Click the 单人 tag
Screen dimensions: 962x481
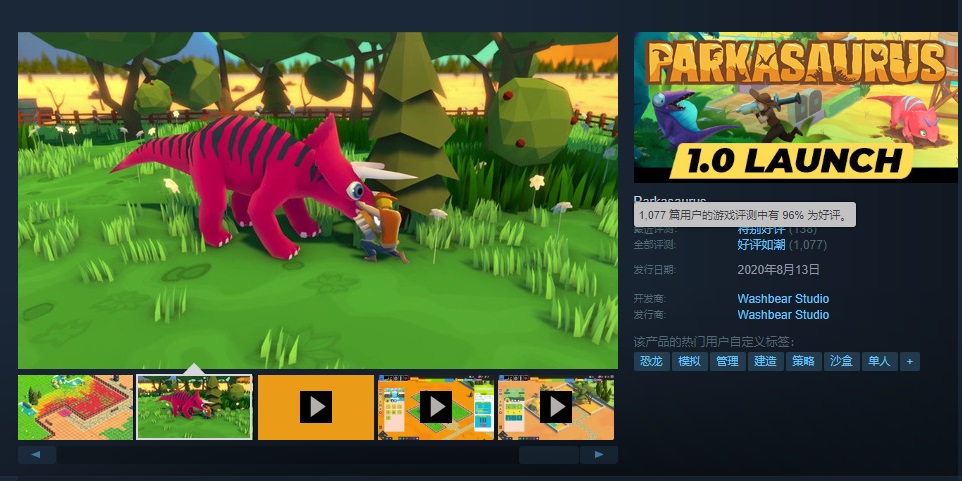click(879, 361)
